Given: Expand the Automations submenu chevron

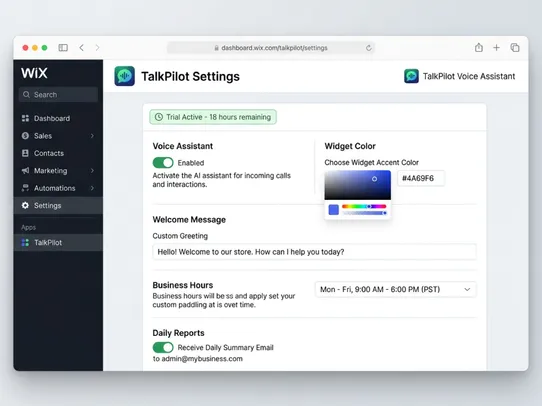Looking at the screenshot, I should (92, 188).
